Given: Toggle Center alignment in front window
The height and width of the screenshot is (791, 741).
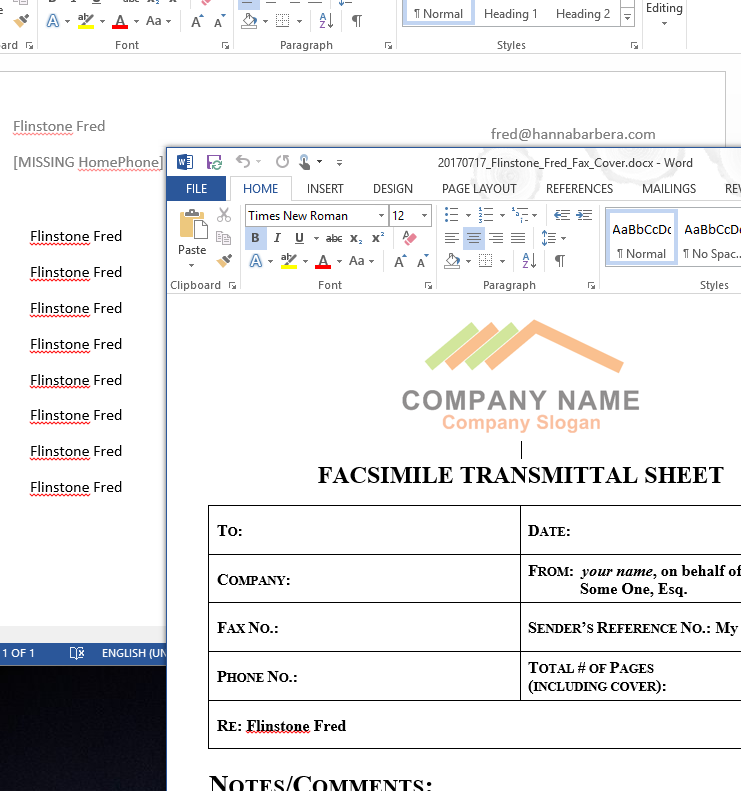Looking at the screenshot, I should pos(474,238).
